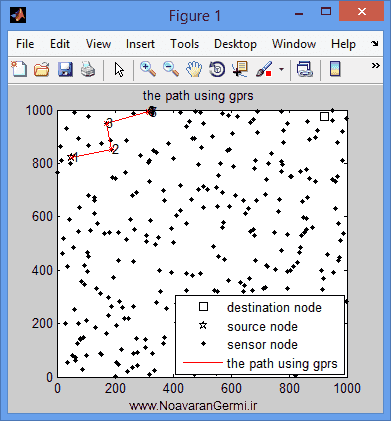391x421 pixels.
Task: Open the Window menu
Action: tap(294, 44)
